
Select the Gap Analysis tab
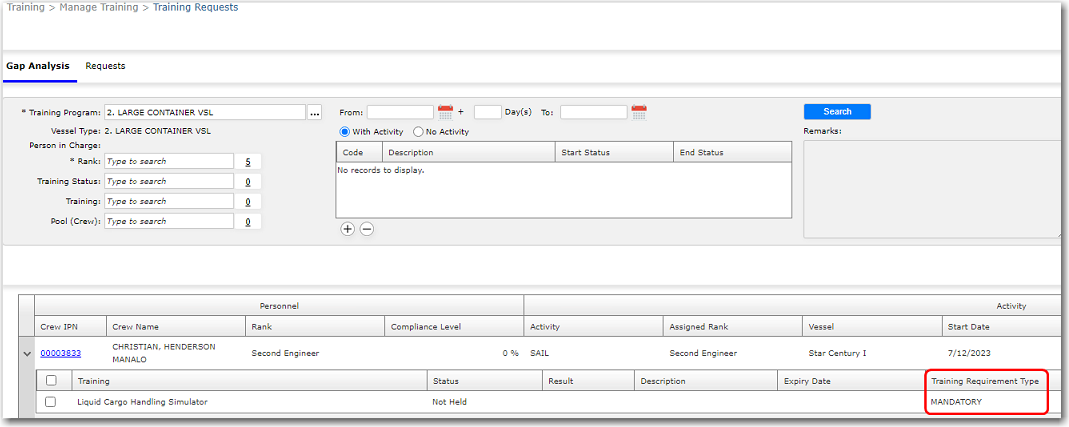point(37,66)
